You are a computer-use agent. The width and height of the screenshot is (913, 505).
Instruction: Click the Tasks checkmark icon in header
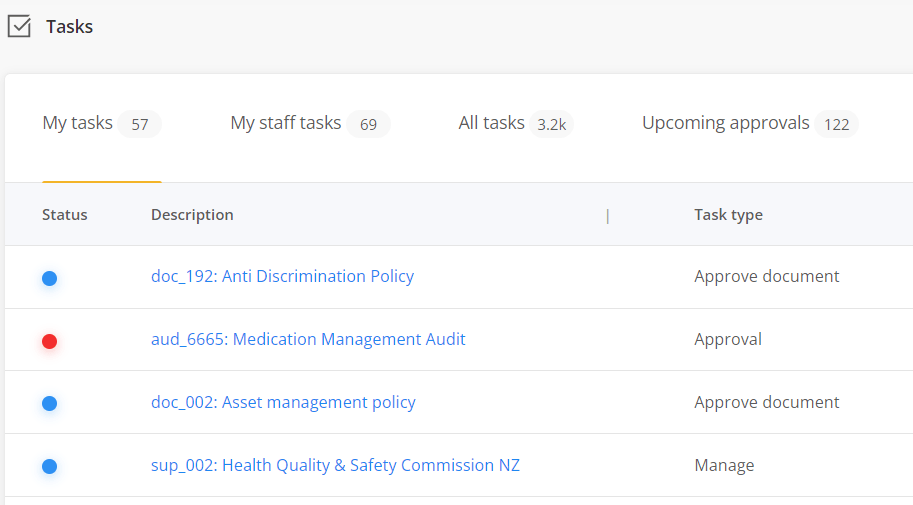pyautogui.click(x=19, y=27)
